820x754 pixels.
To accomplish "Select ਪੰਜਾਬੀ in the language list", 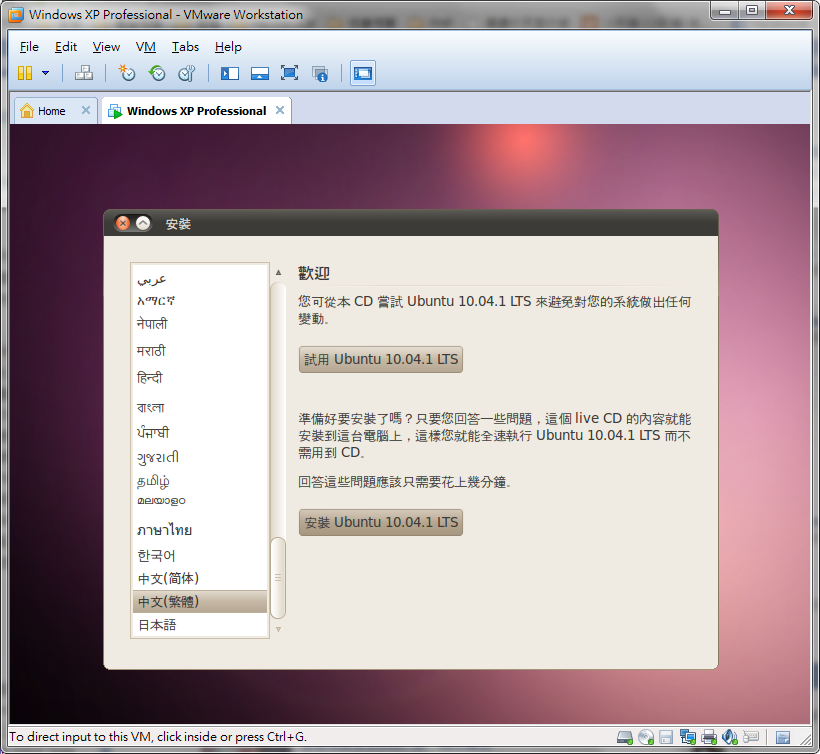I will coord(200,432).
